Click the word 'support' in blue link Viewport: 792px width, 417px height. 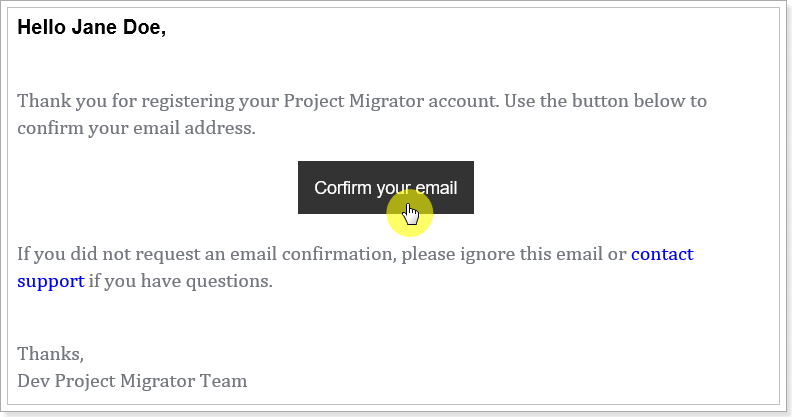pyautogui.click(x=51, y=281)
